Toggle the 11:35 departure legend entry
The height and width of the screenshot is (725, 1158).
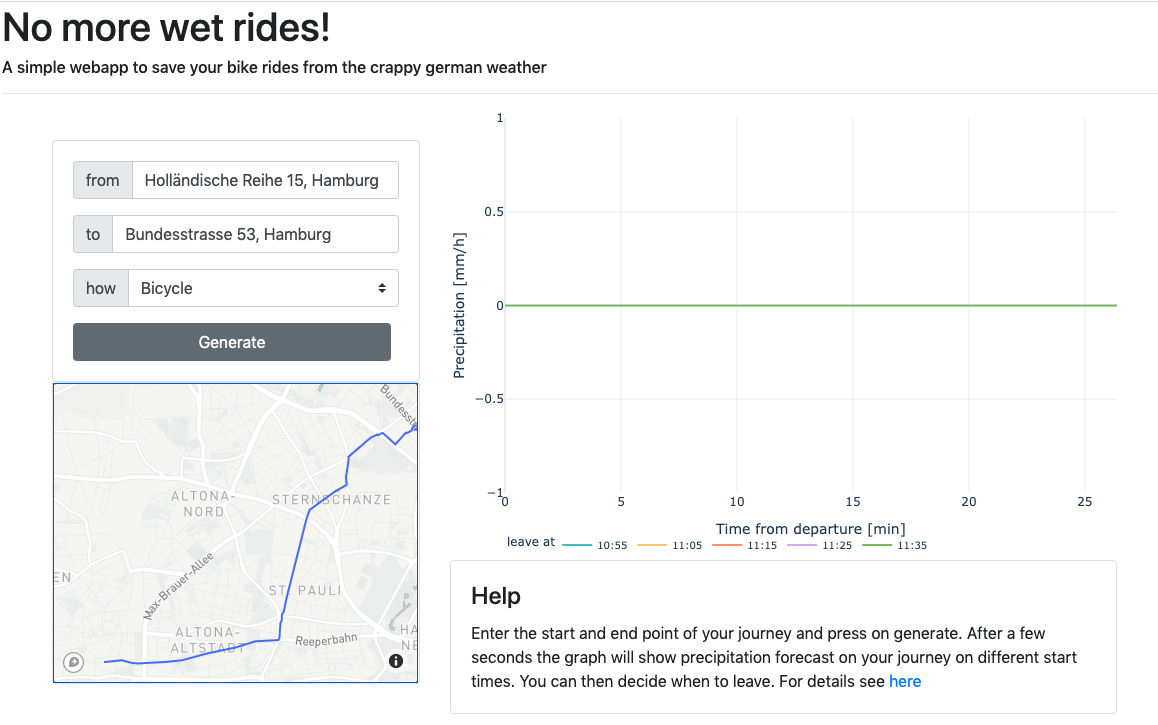(894, 546)
